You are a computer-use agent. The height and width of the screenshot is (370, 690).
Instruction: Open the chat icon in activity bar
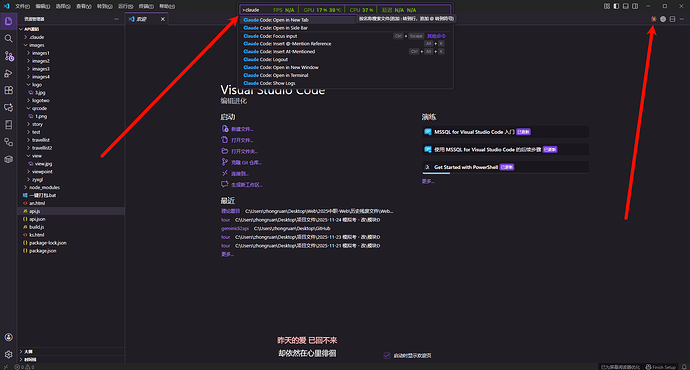click(8, 107)
